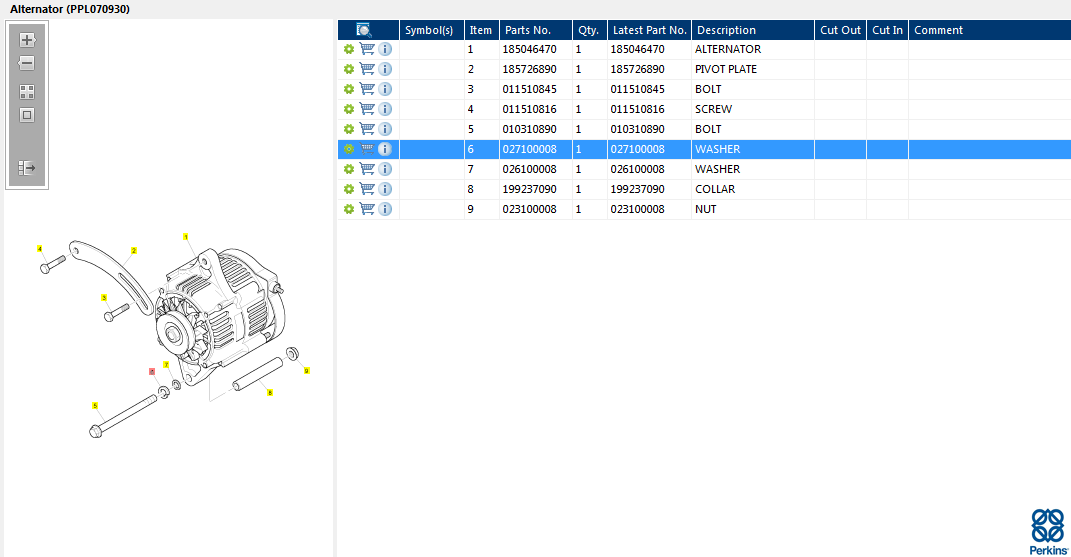This screenshot has height=557, width=1071.
Task: Show info for PIVOT PLATE
Action: coord(385,69)
